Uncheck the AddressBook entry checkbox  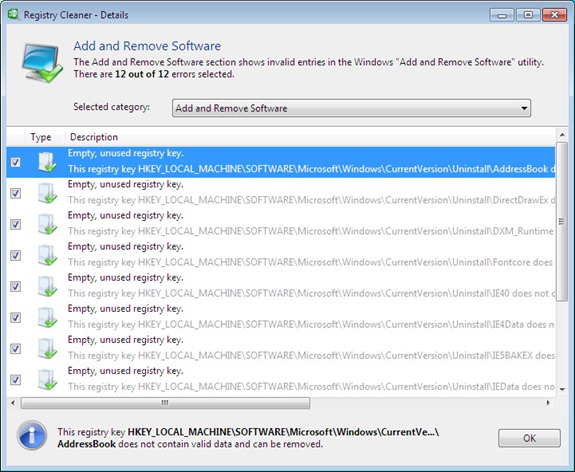[x=15, y=162]
